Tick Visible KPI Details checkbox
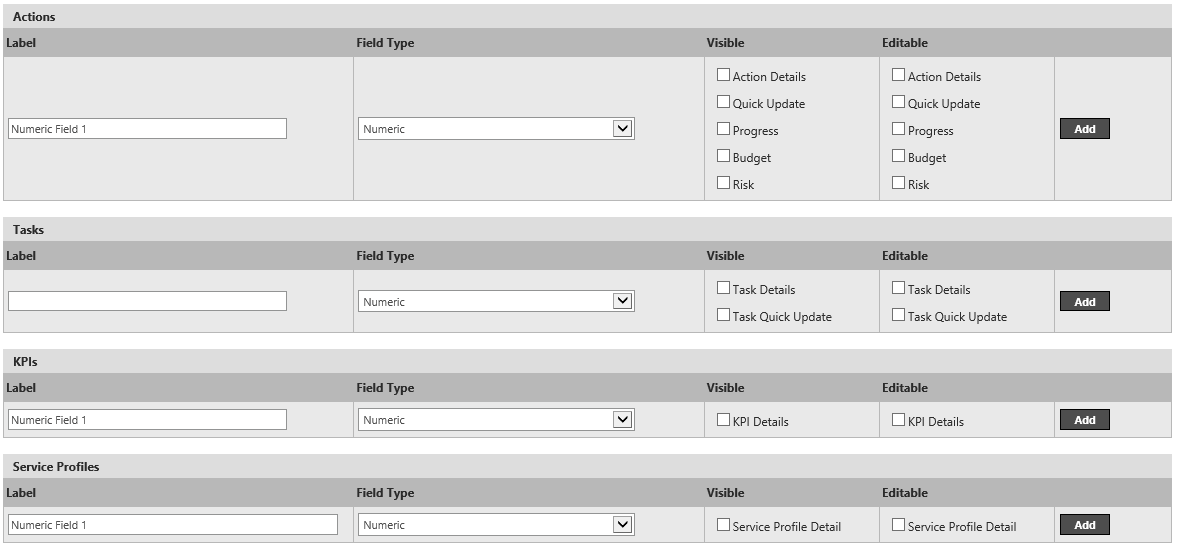The height and width of the screenshot is (554, 1177). click(x=723, y=420)
